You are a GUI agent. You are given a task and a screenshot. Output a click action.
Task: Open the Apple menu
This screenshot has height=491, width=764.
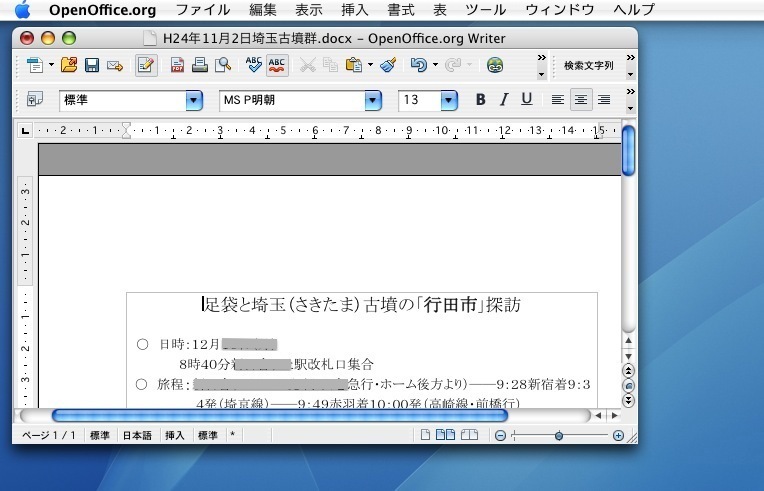coord(22,9)
